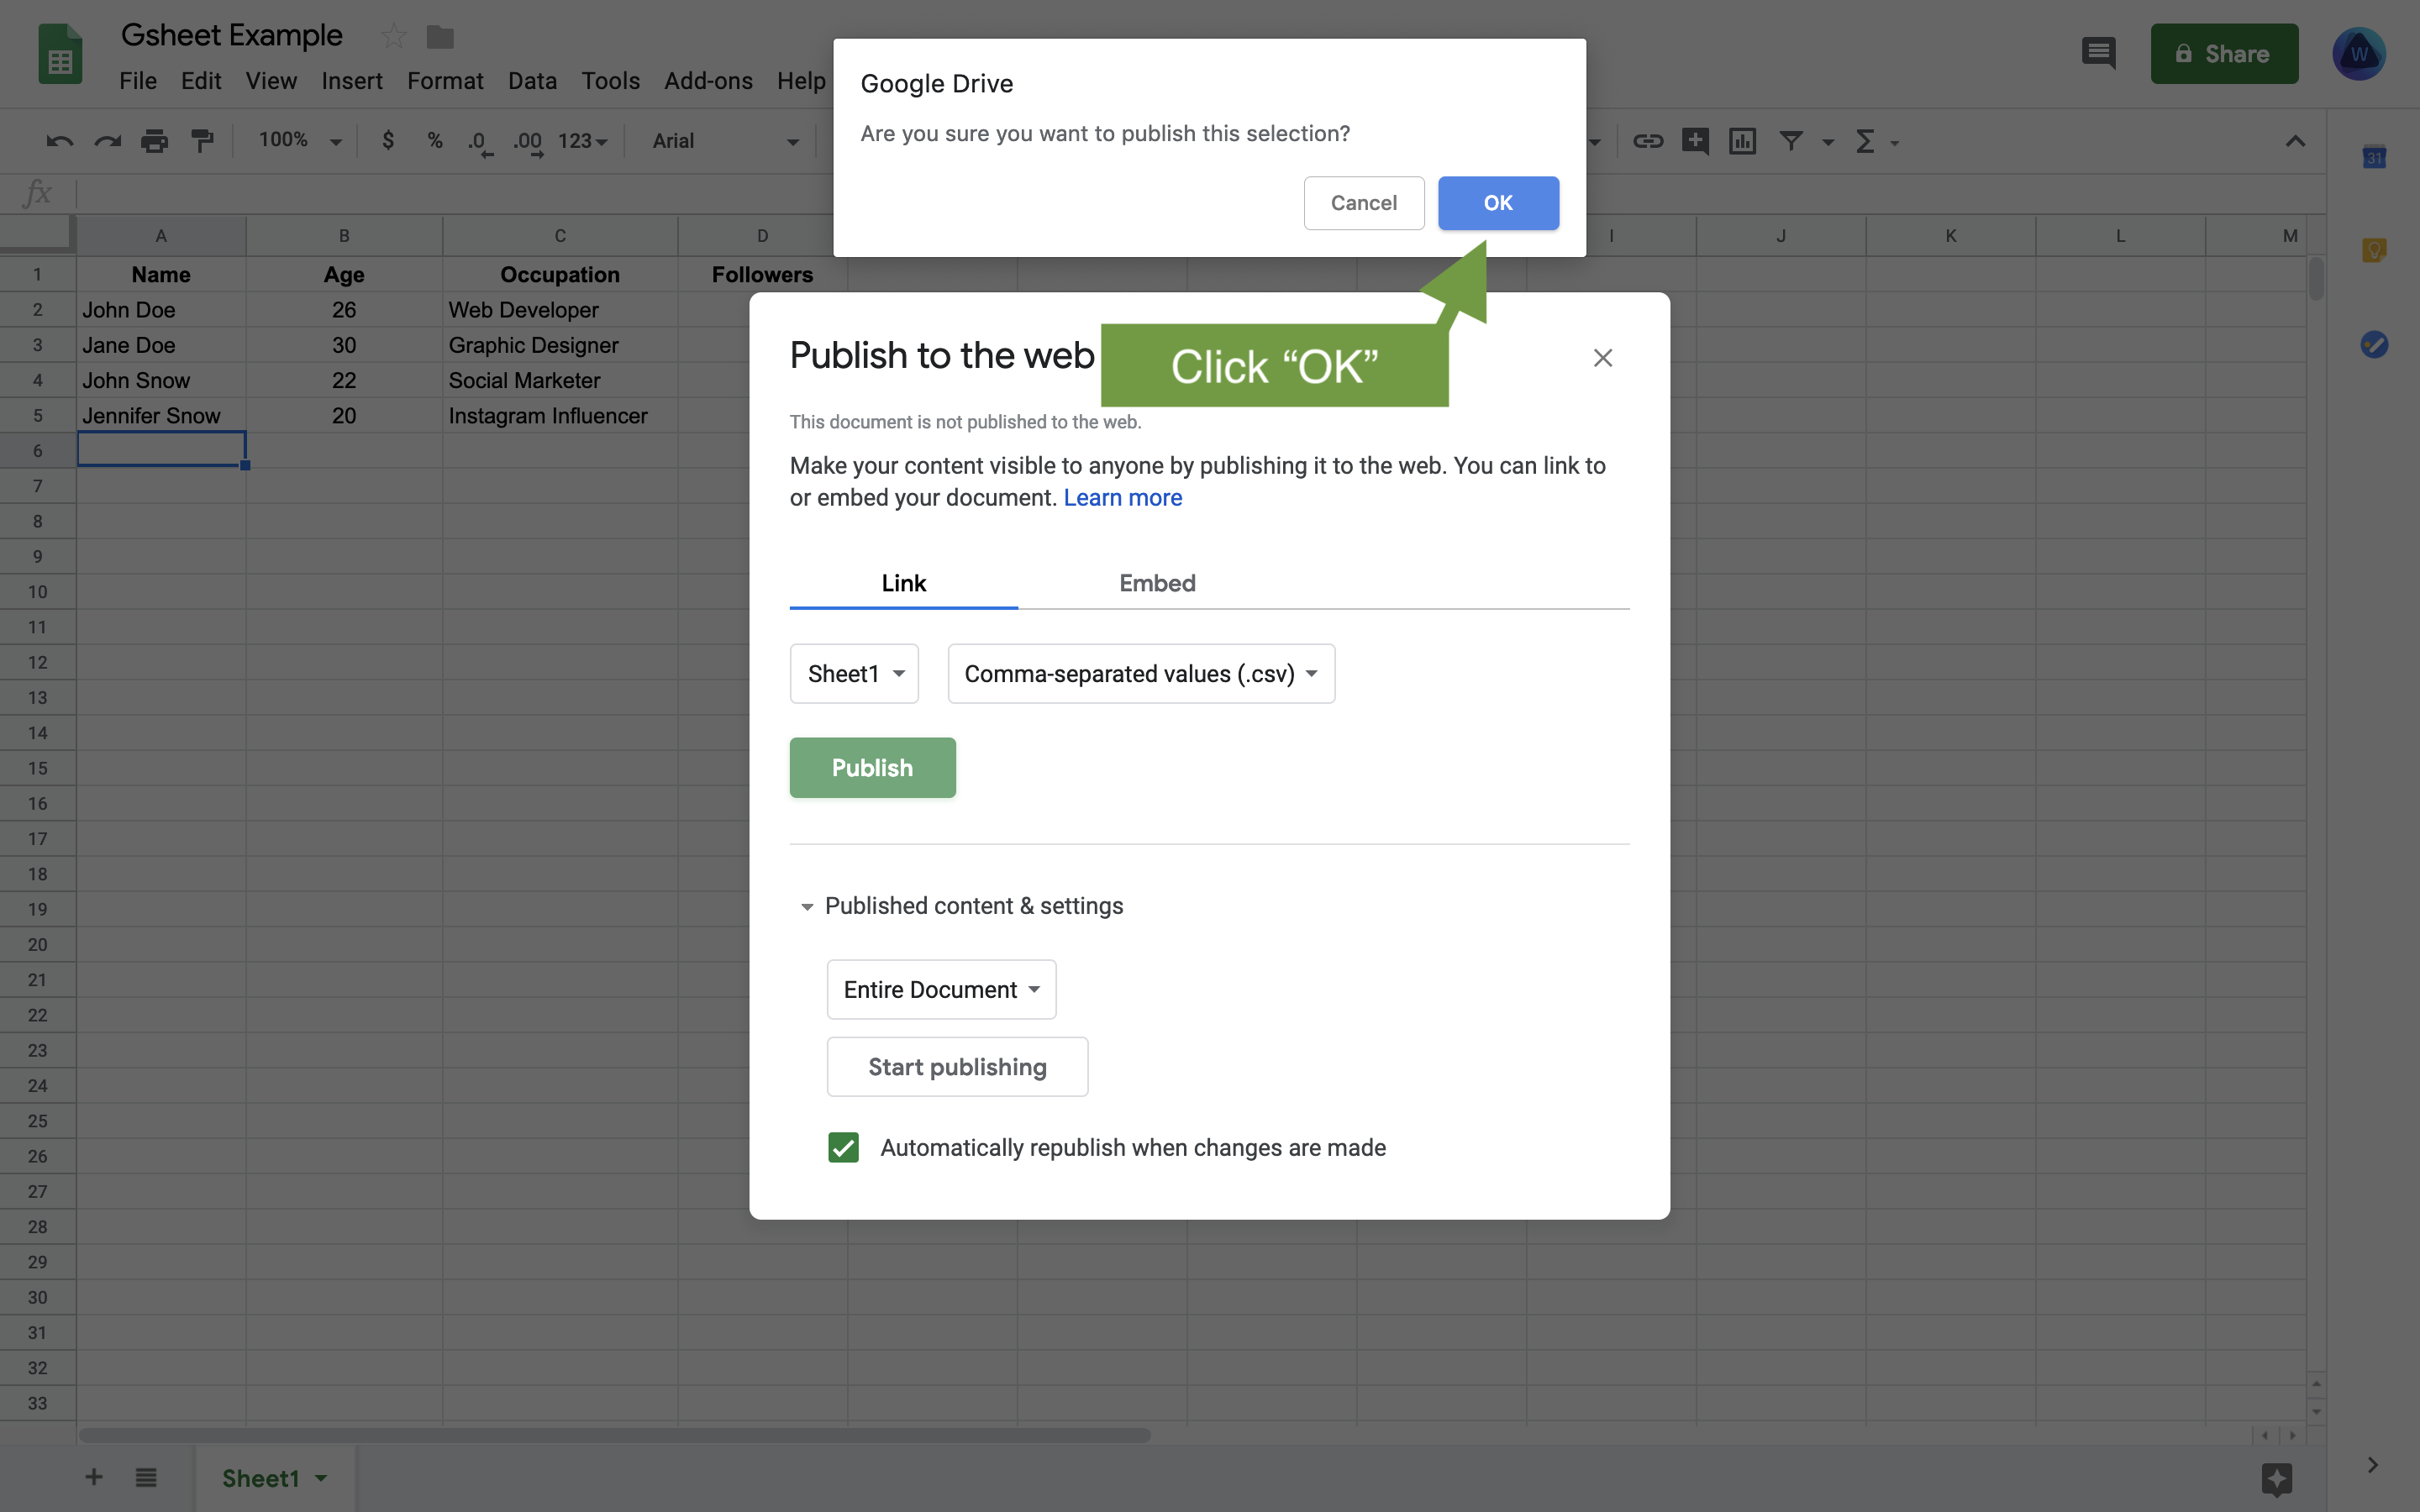Open the Data menu
Image resolution: width=2420 pixels, height=1512 pixels.
(532, 81)
